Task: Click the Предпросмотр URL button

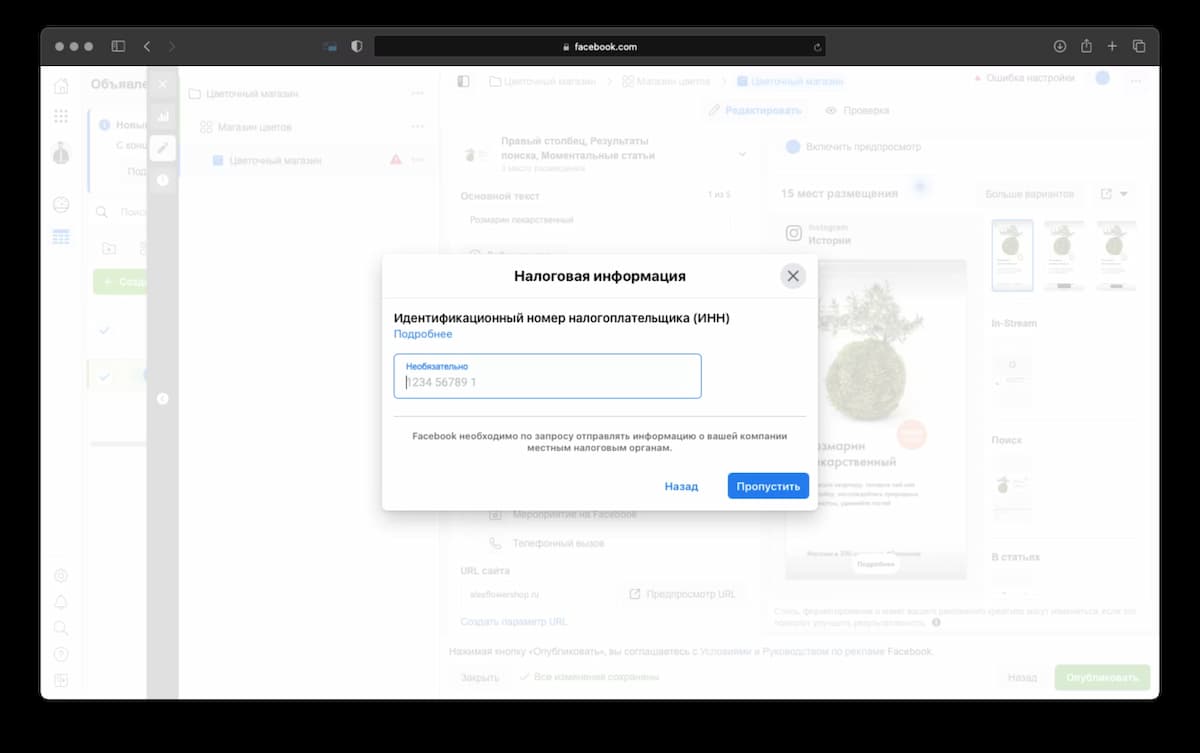Action: point(682,594)
